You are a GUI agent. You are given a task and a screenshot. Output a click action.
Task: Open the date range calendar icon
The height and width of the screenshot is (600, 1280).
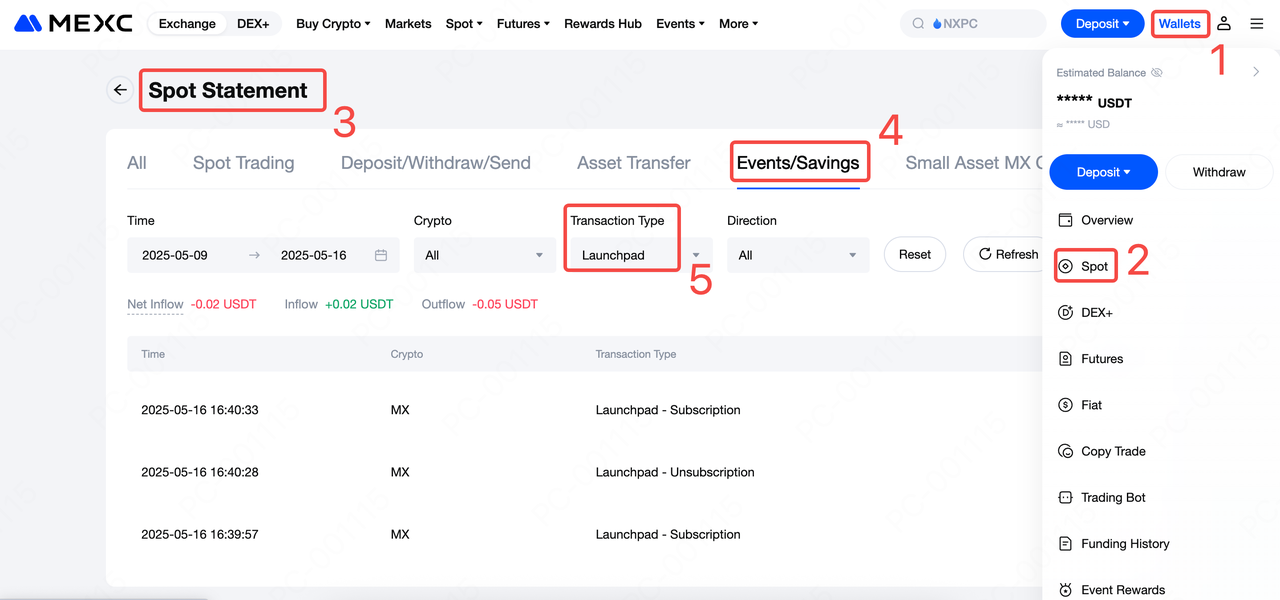tap(381, 255)
